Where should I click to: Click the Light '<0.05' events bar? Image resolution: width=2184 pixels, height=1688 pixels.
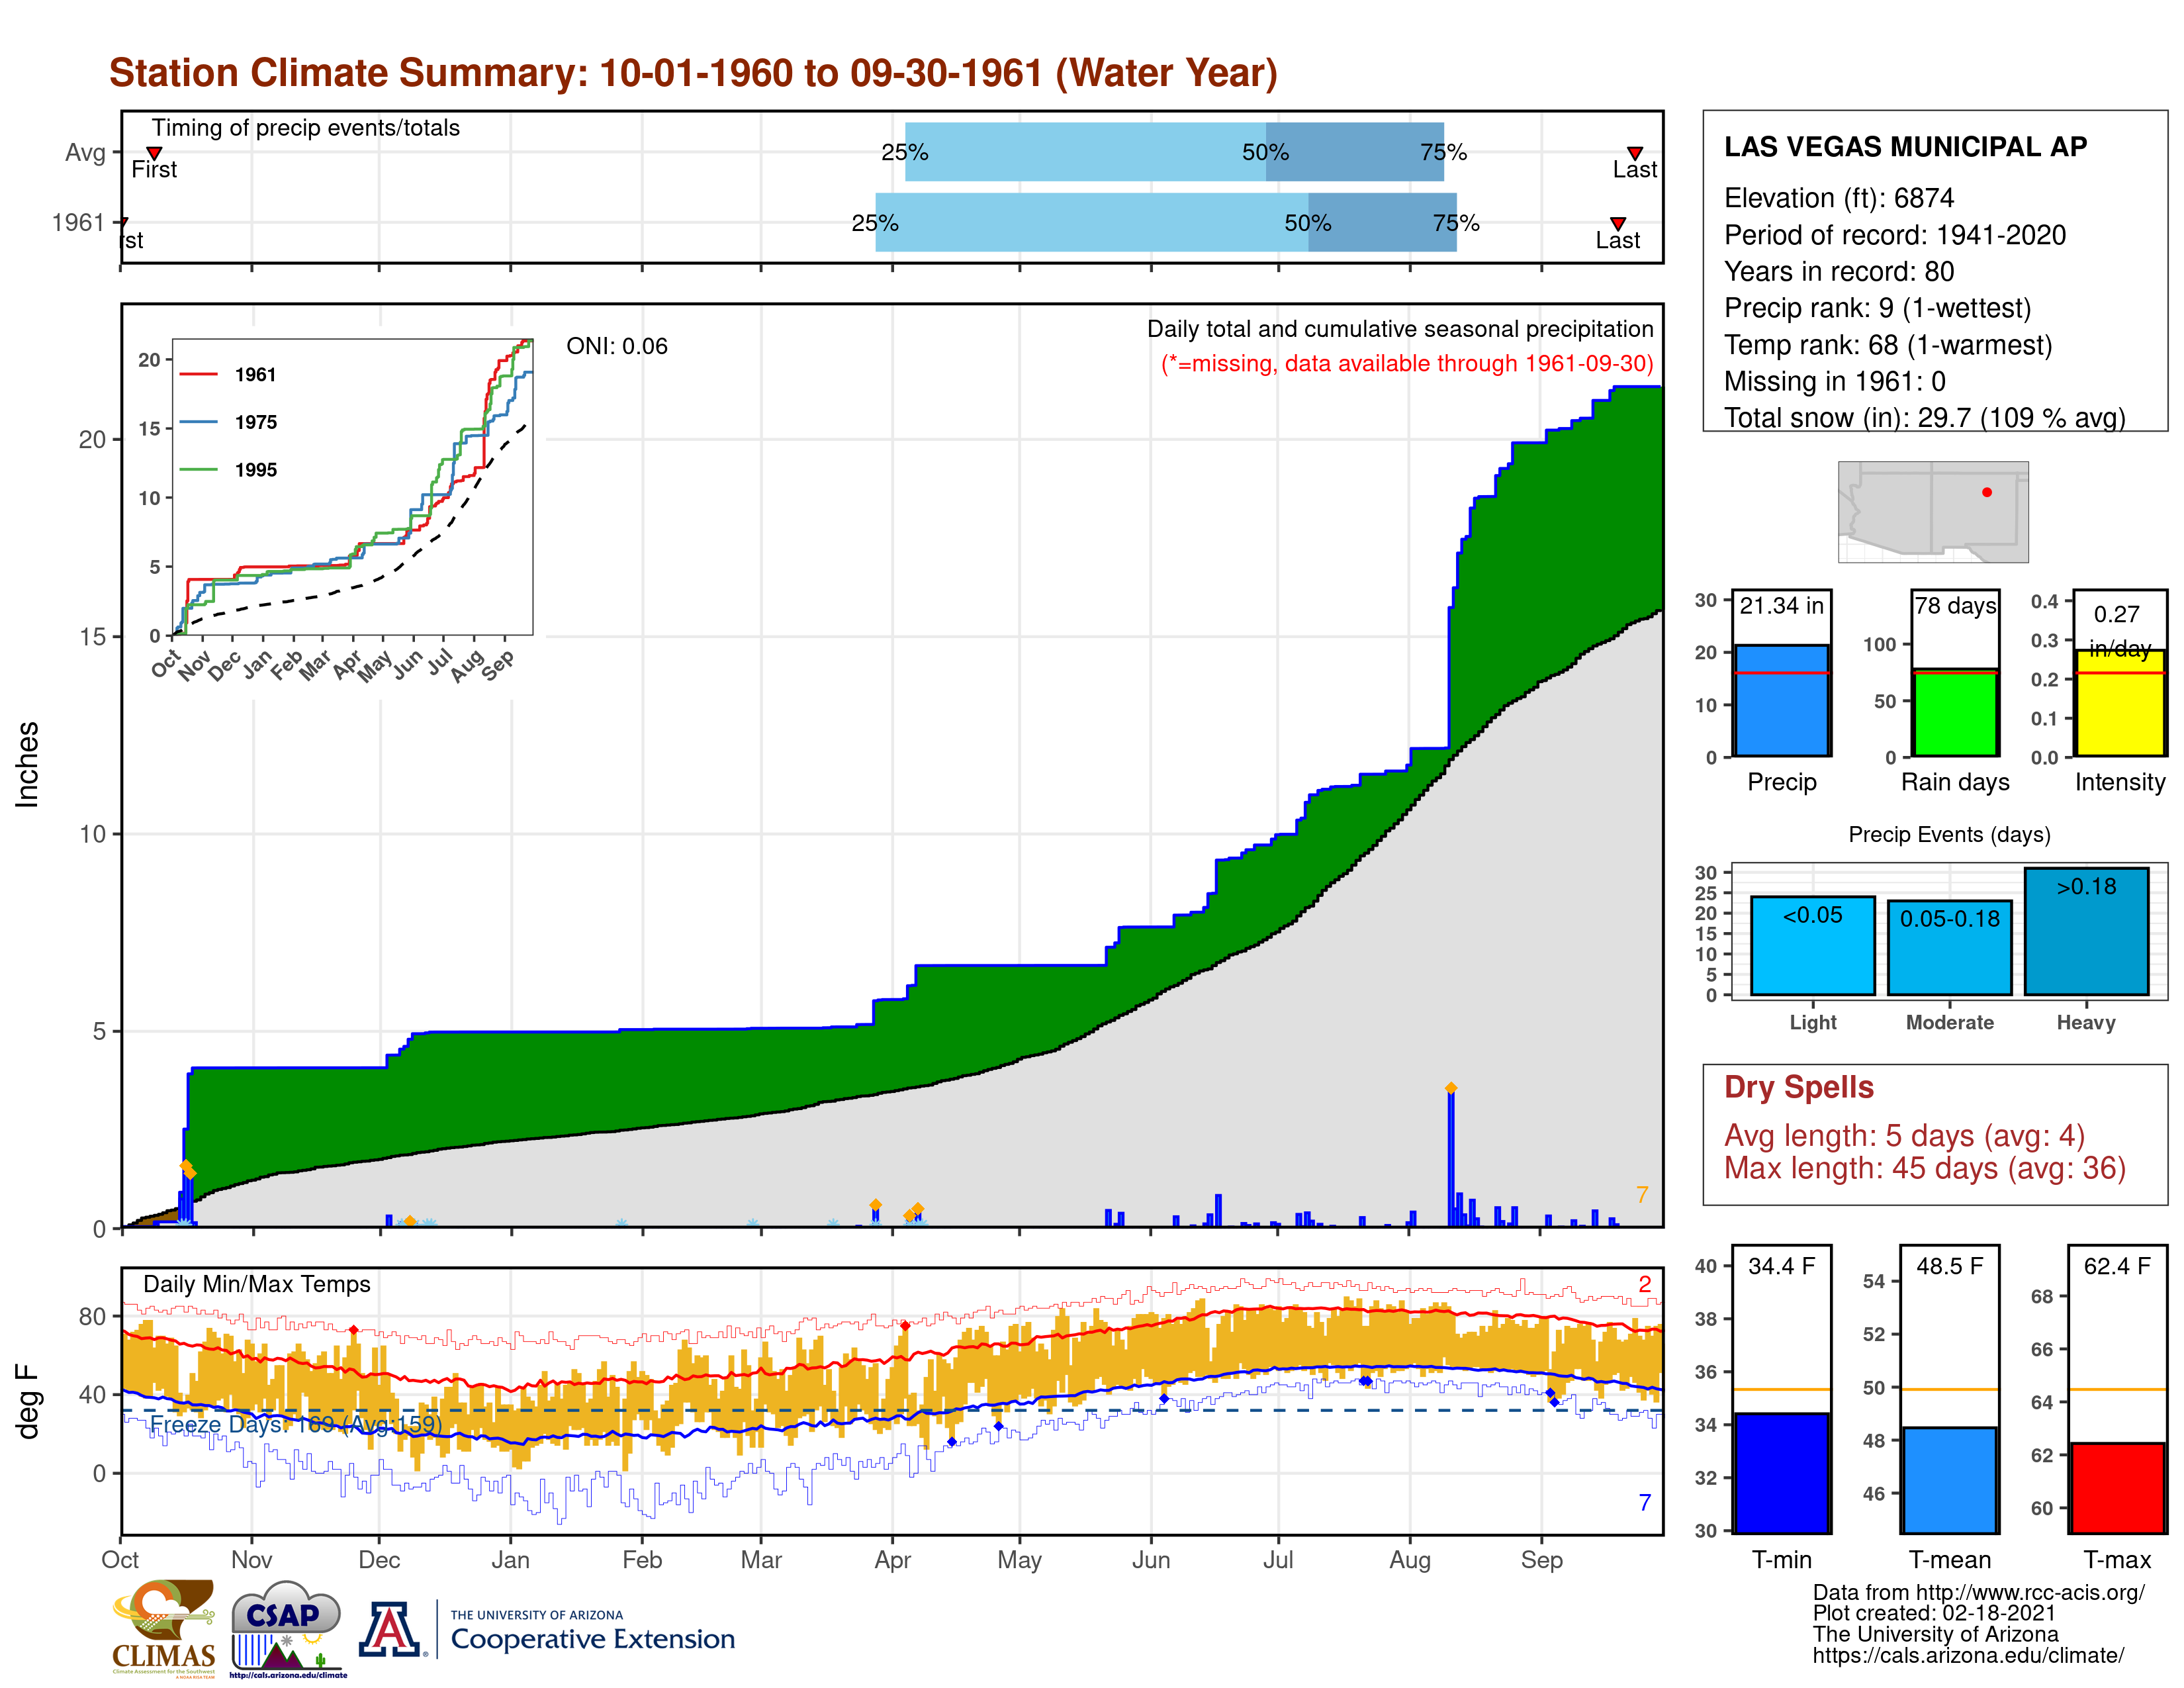[1813, 945]
